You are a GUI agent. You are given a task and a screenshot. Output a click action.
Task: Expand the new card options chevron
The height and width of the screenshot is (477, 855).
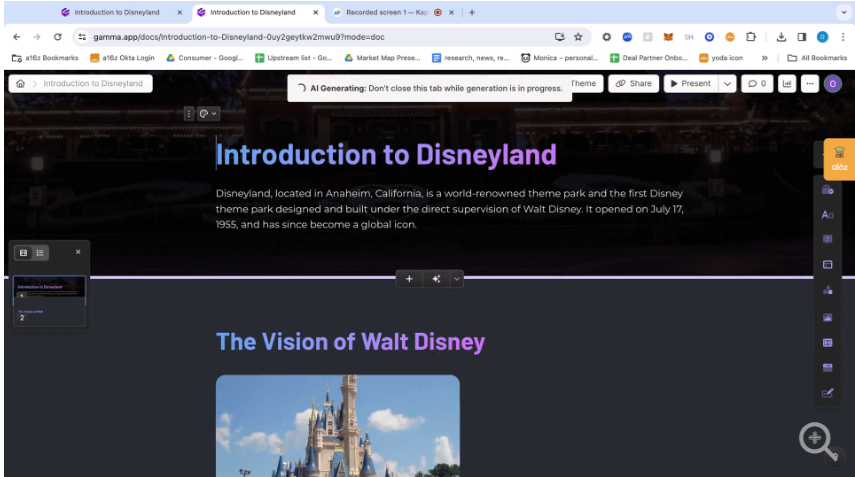pyautogui.click(x=456, y=279)
